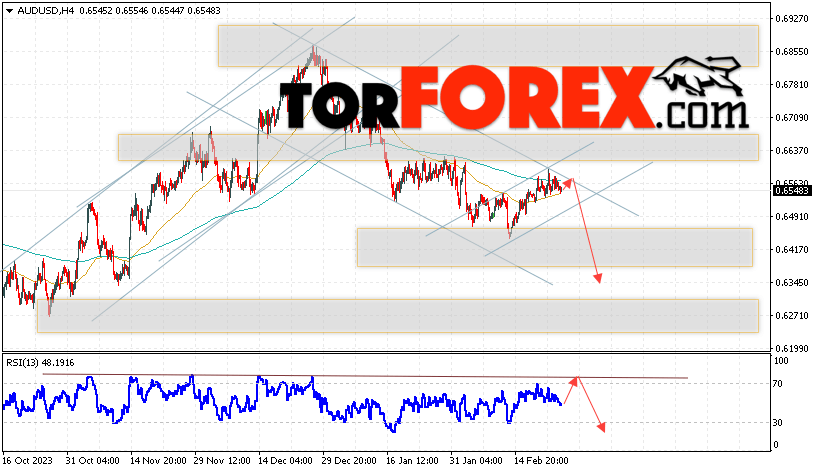This screenshot has height=472, width=816.
Task: Click the OHLC quote values in header
Action: [x=150, y=10]
